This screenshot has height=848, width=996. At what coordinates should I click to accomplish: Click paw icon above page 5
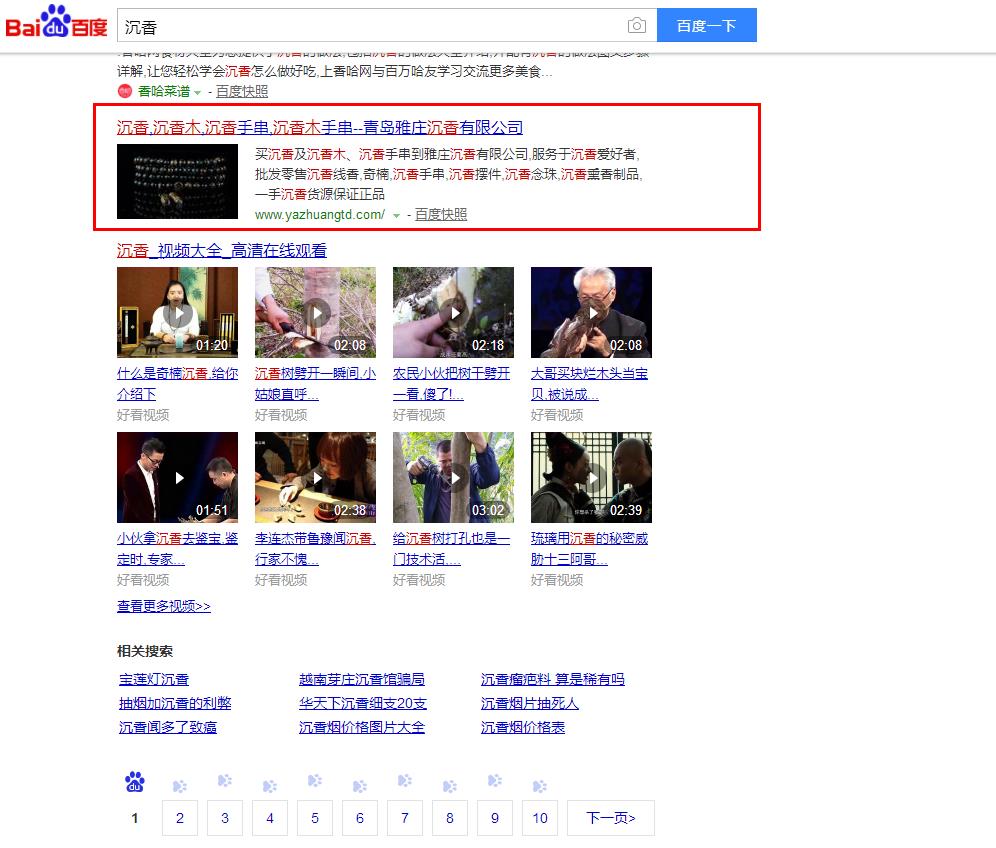click(x=315, y=780)
